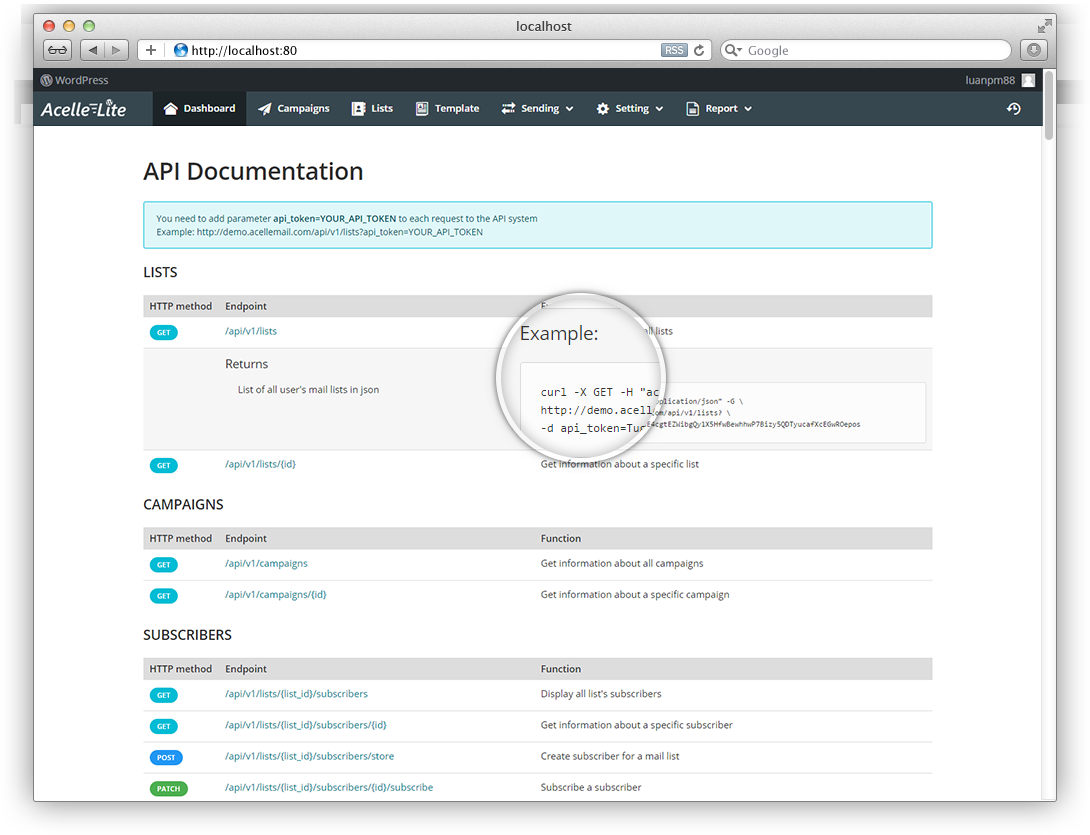The width and height of the screenshot is (1090, 835).
Task: Click the POST badge for subscribers/store
Action: [166, 758]
